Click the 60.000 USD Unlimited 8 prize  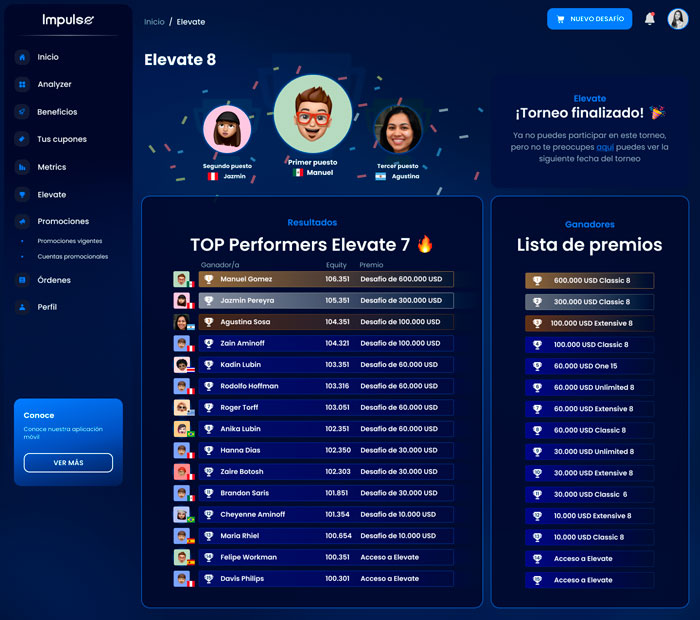[589, 387]
